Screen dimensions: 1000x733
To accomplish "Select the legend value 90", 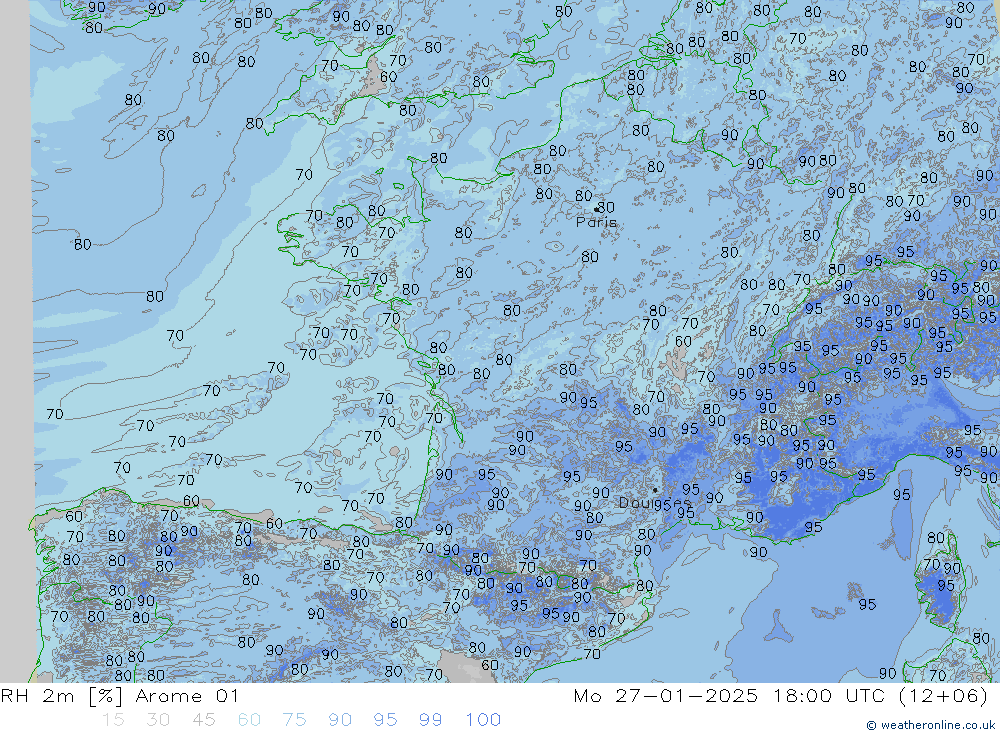I will [340, 720].
